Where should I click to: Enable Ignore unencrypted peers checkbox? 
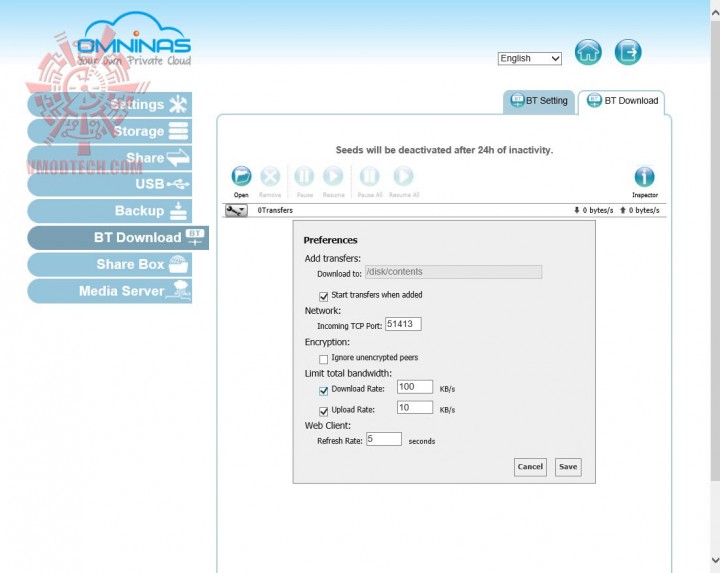323,359
